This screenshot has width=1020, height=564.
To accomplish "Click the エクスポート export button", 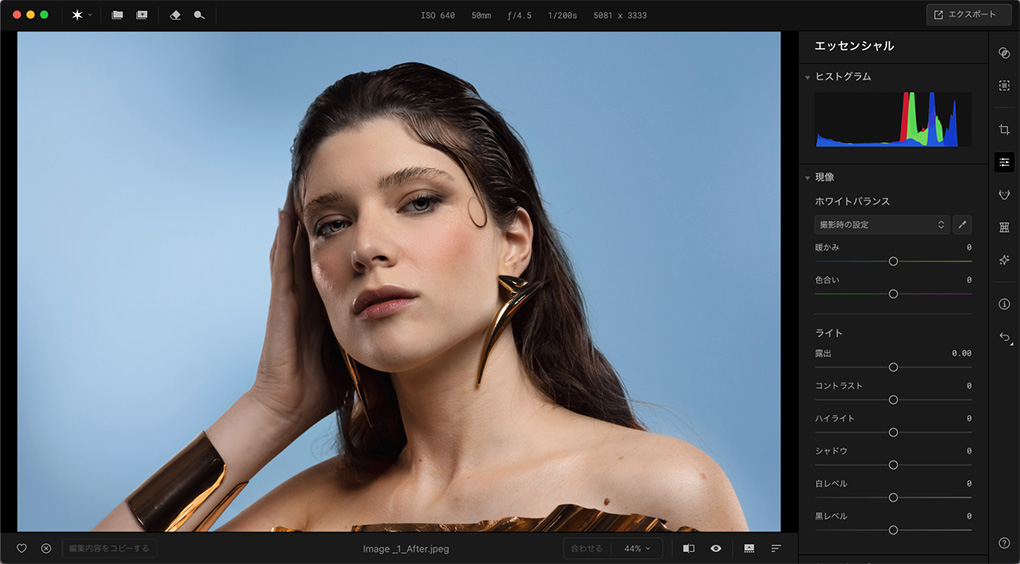I will 968,14.
